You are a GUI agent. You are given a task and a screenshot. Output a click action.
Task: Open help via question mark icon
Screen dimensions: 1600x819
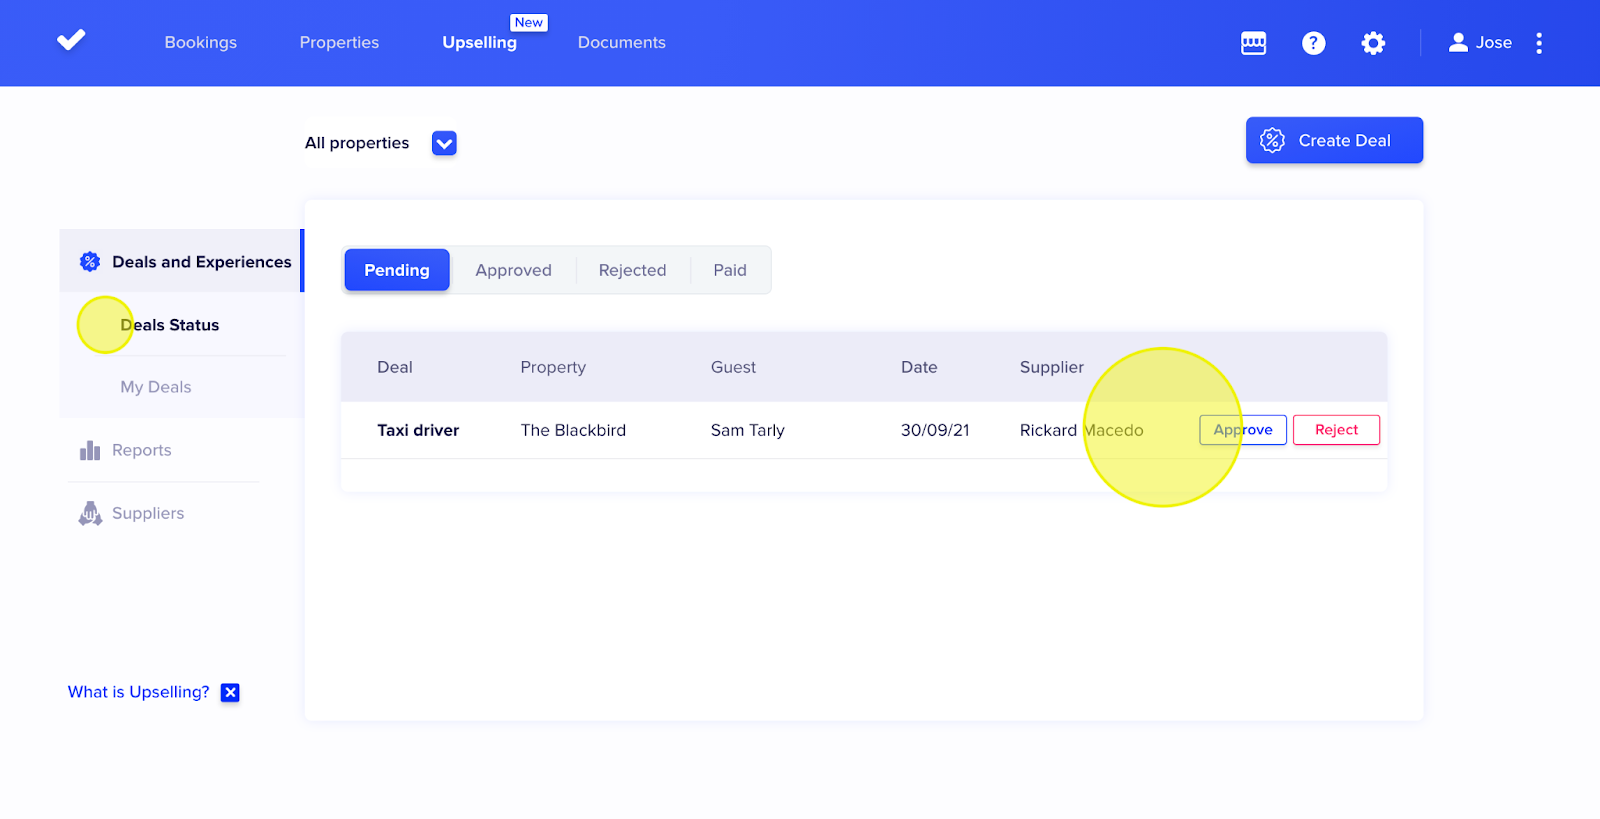1313,43
